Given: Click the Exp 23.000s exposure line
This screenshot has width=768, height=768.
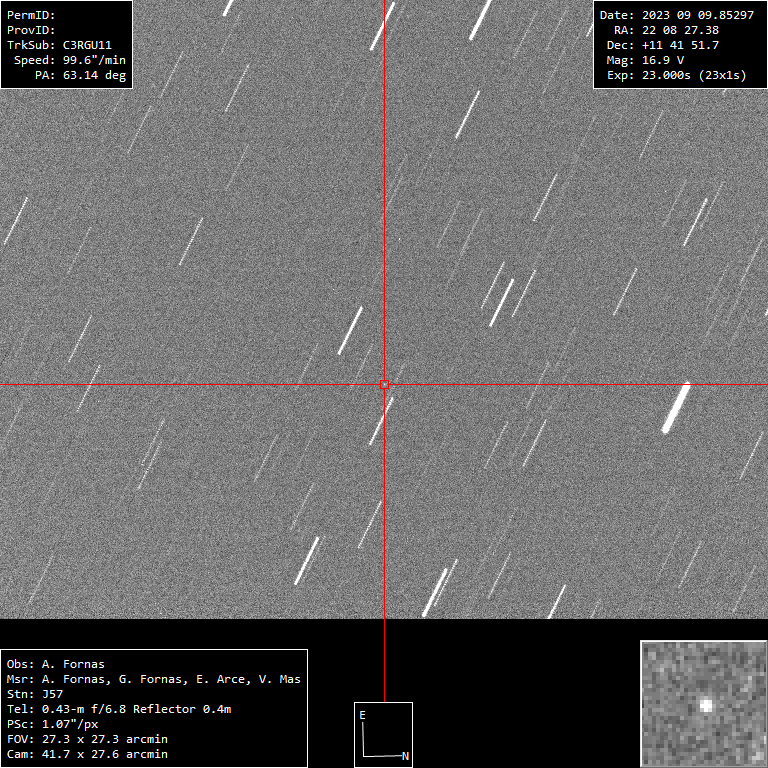Looking at the screenshot, I should point(676,75).
